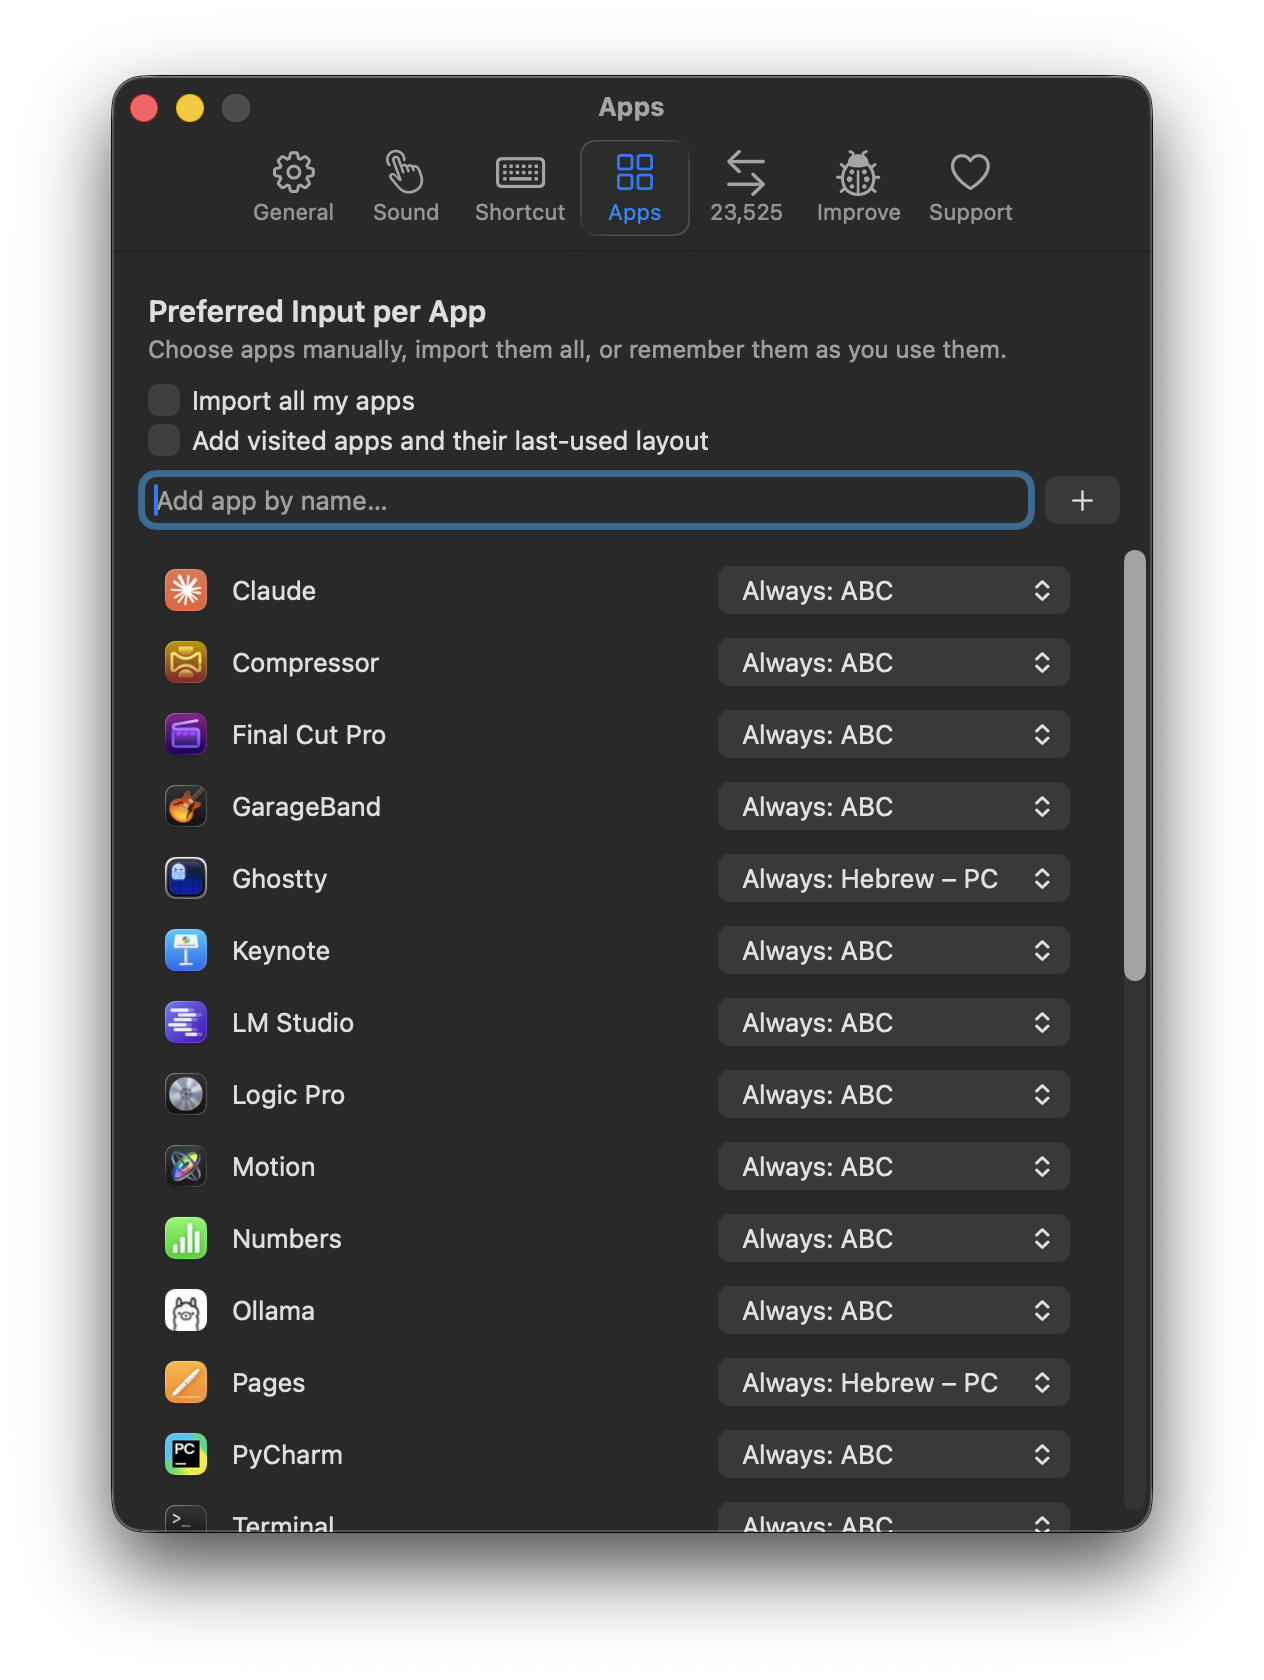Open the Support heart tab
Screen dimensions: 1264x1680
click(x=970, y=188)
